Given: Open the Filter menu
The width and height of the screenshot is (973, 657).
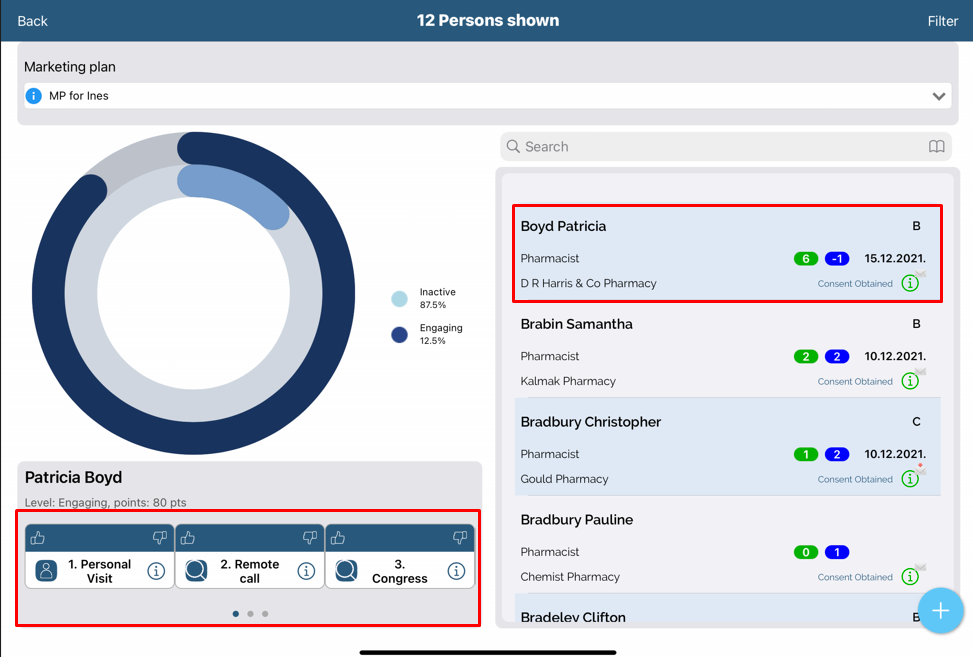Looking at the screenshot, I should click(942, 21).
